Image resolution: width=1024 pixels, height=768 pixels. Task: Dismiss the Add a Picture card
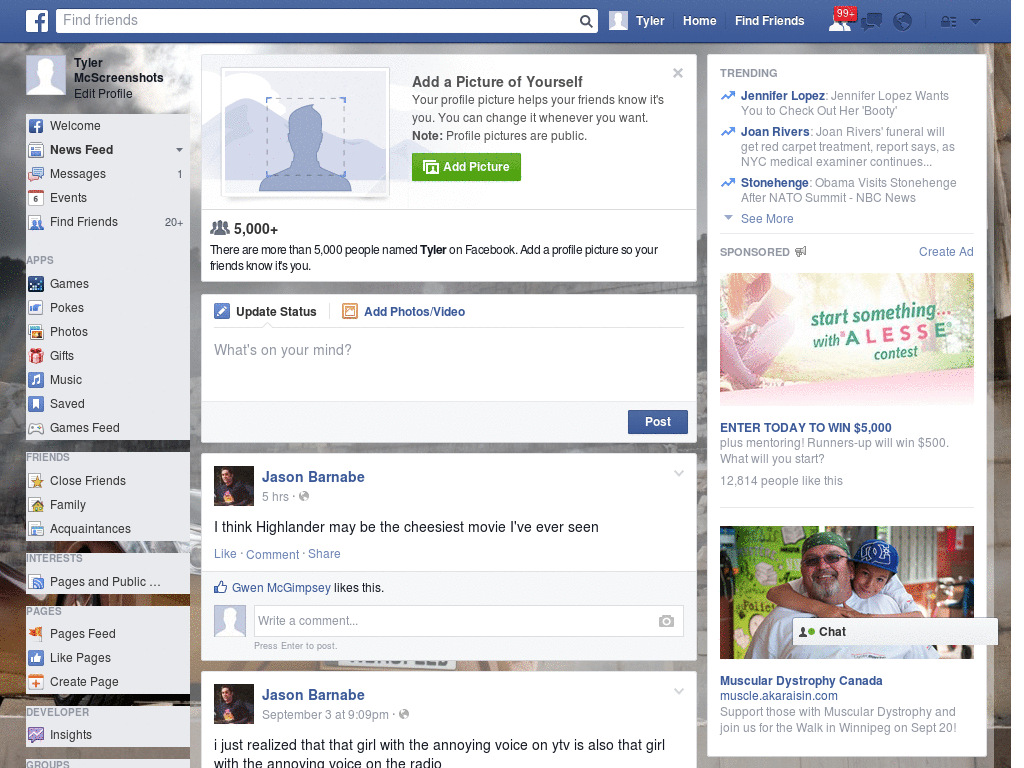(678, 73)
